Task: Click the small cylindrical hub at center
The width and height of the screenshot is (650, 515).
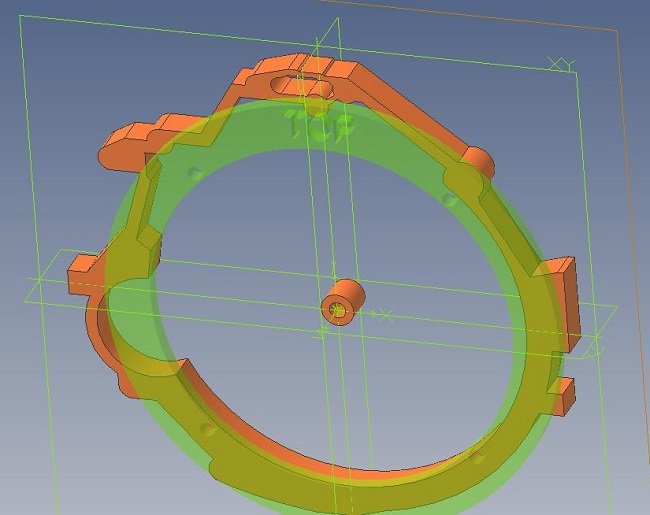Action: [x=342, y=305]
